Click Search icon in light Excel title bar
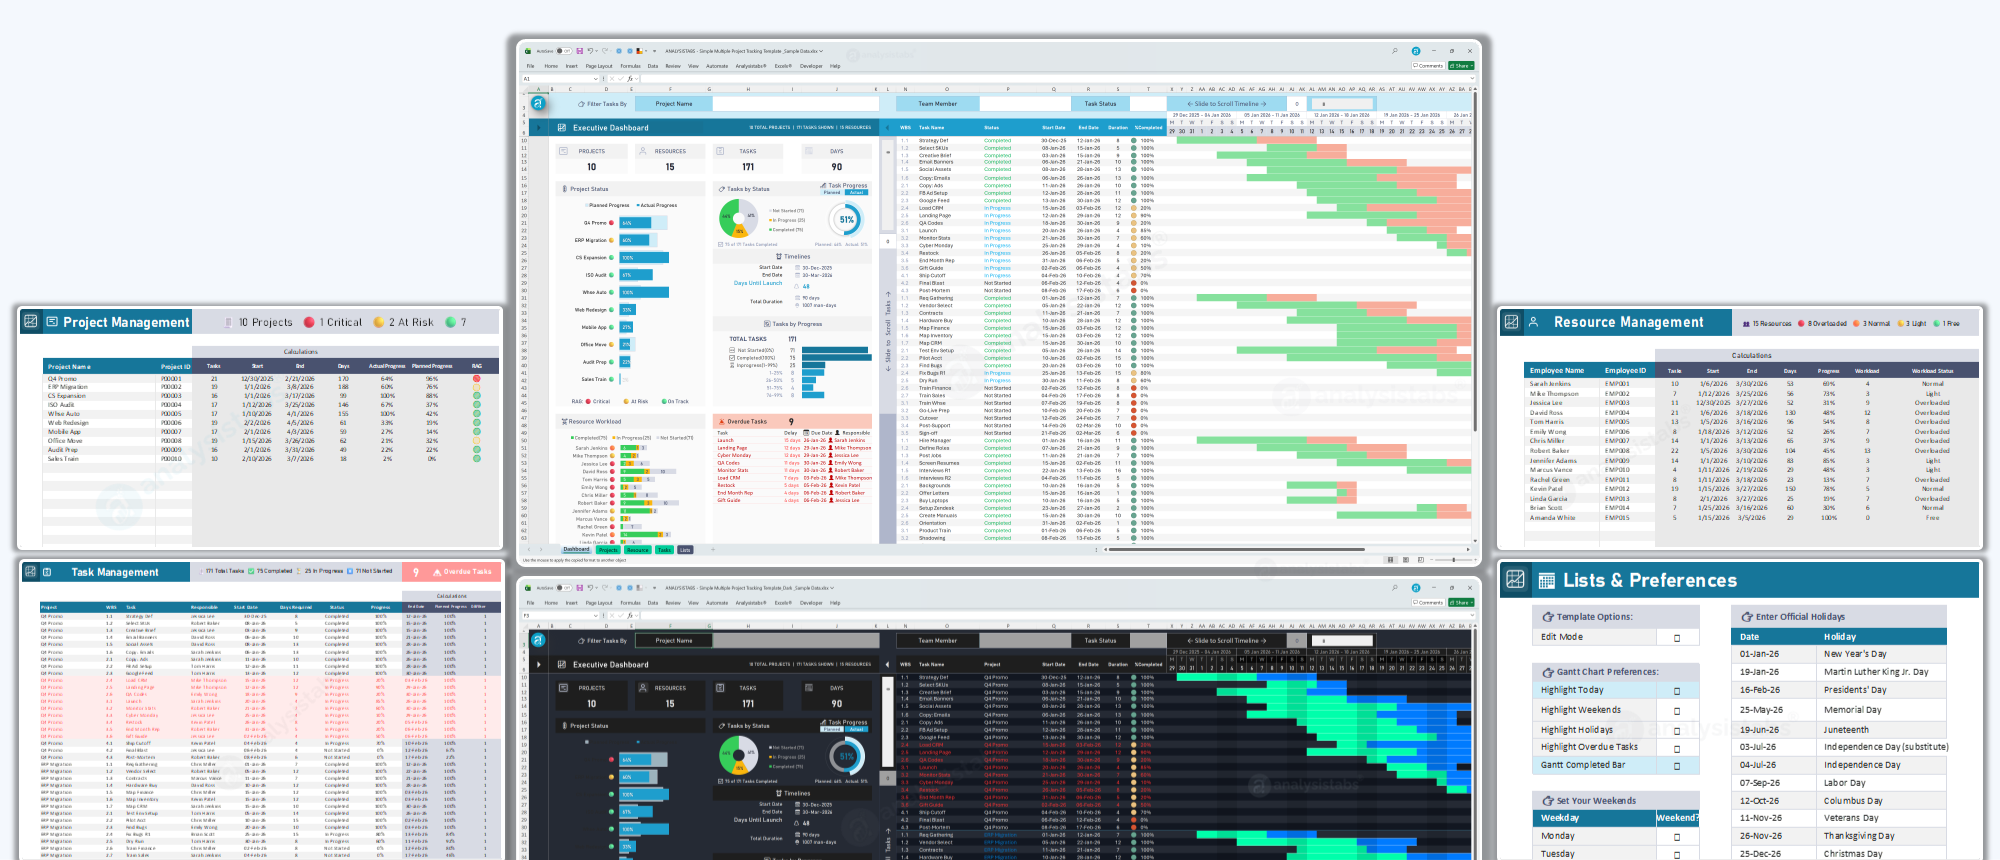 1395,51
